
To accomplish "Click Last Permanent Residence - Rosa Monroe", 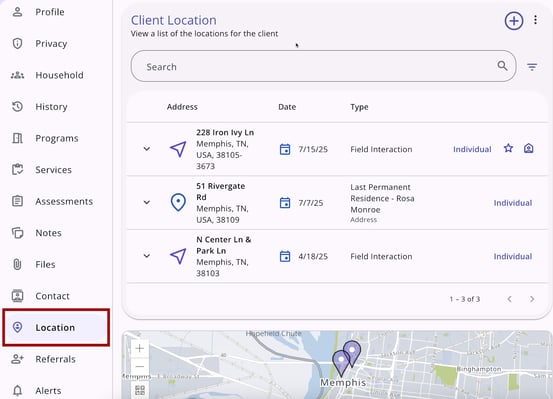I will (382, 198).
